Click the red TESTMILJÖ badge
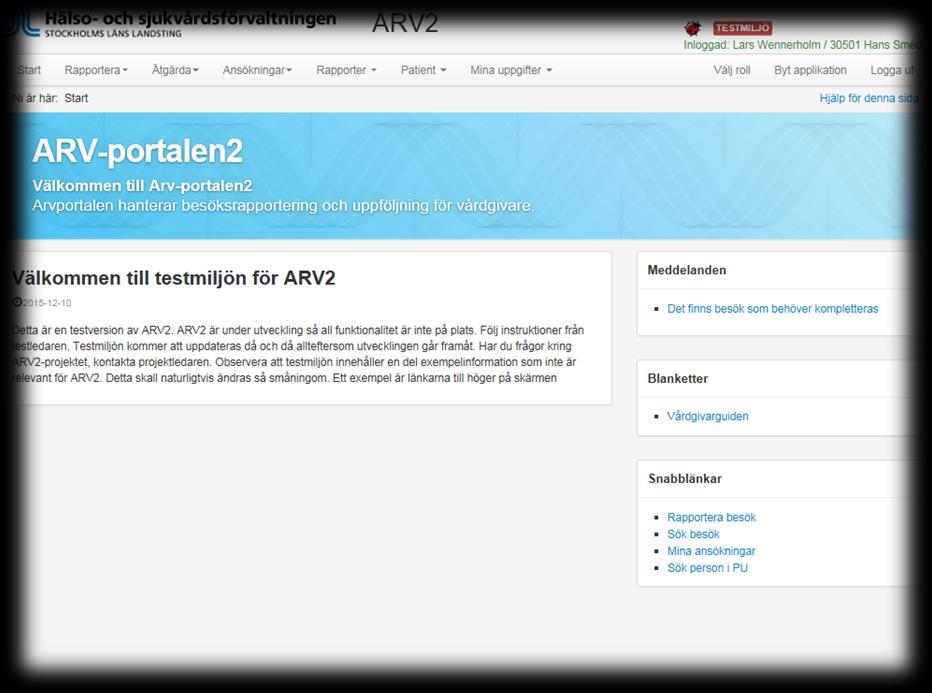Screen dimensions: 932x693 point(742,28)
